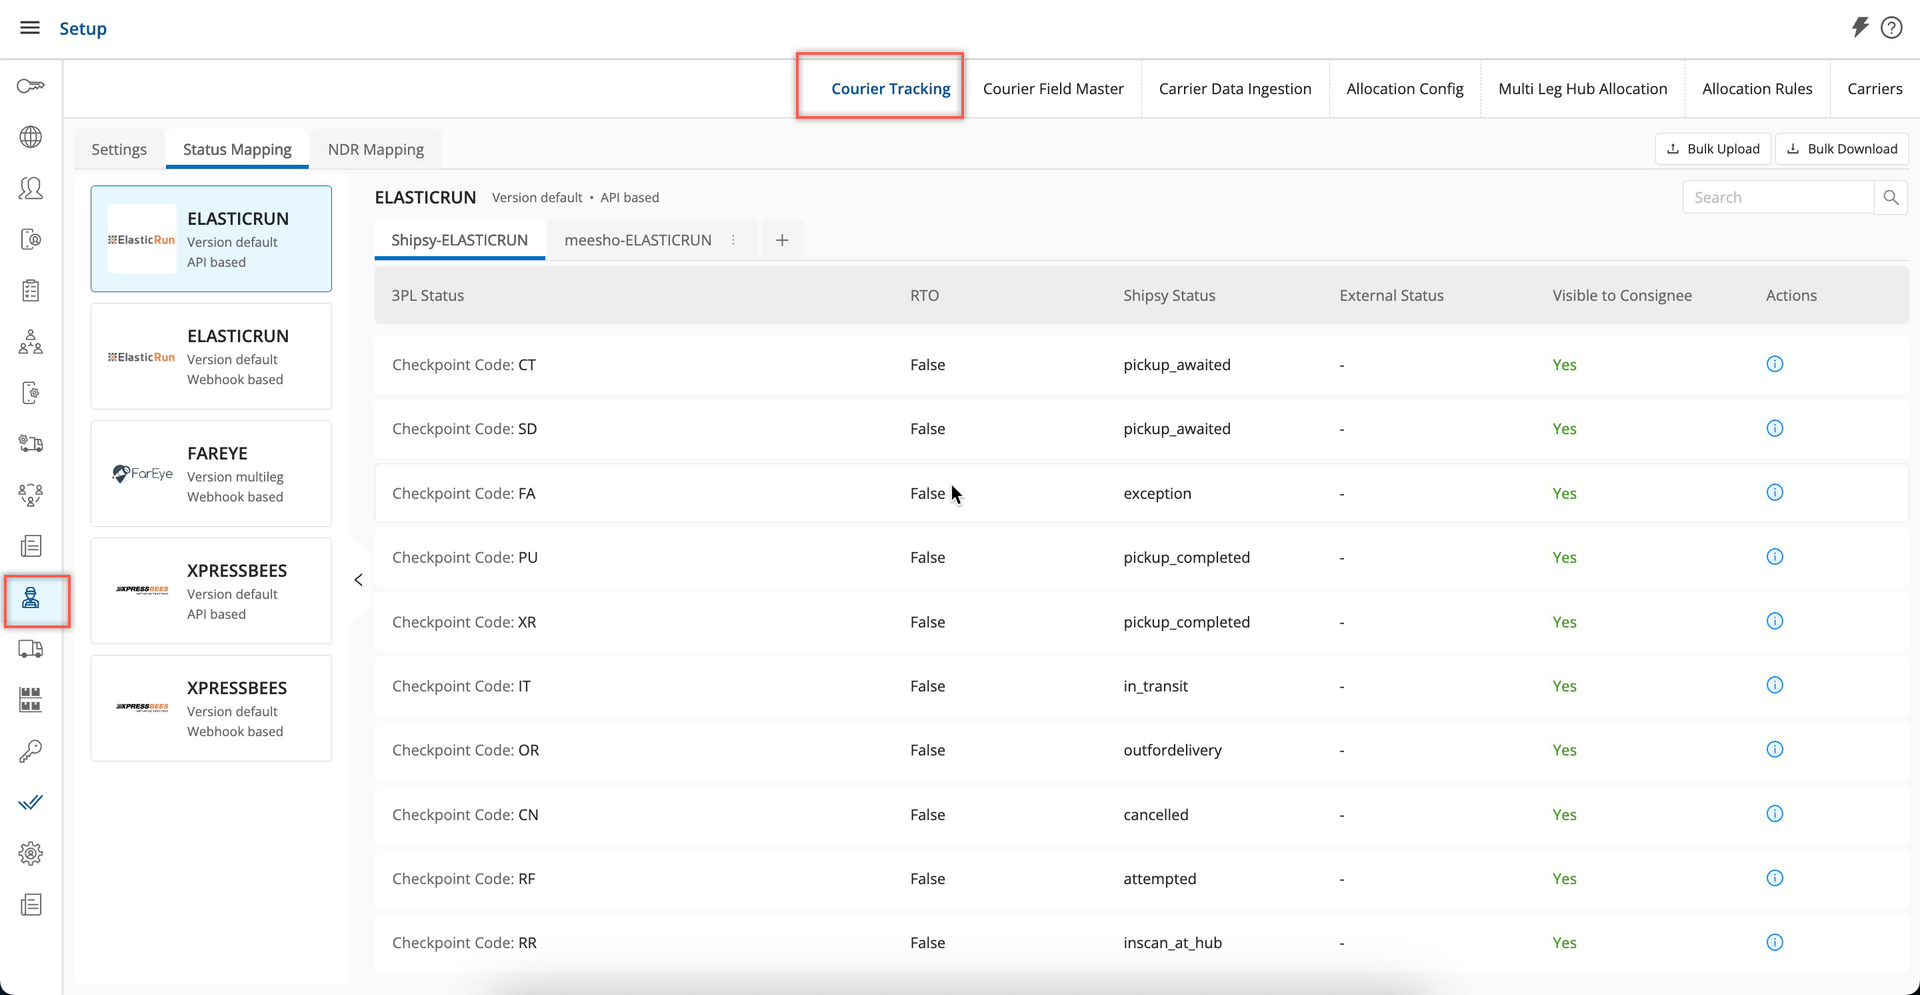Screen dimensions: 1920x995
Task: Click the double checkmark sidebar icon
Action: pyautogui.click(x=31, y=802)
